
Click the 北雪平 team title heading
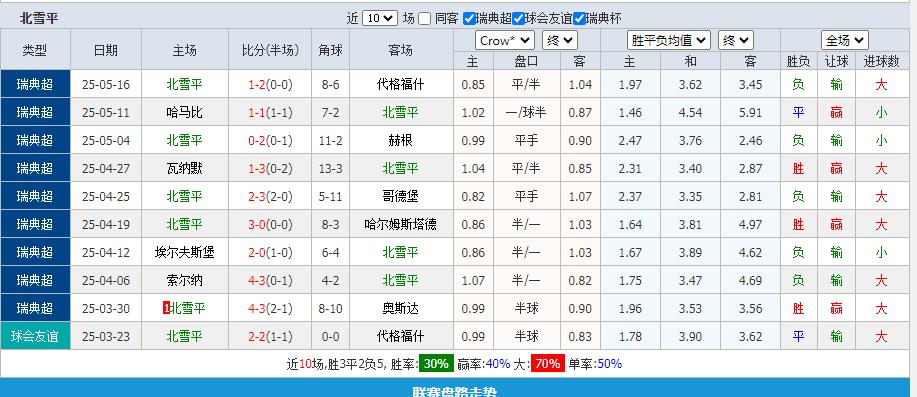coord(39,18)
